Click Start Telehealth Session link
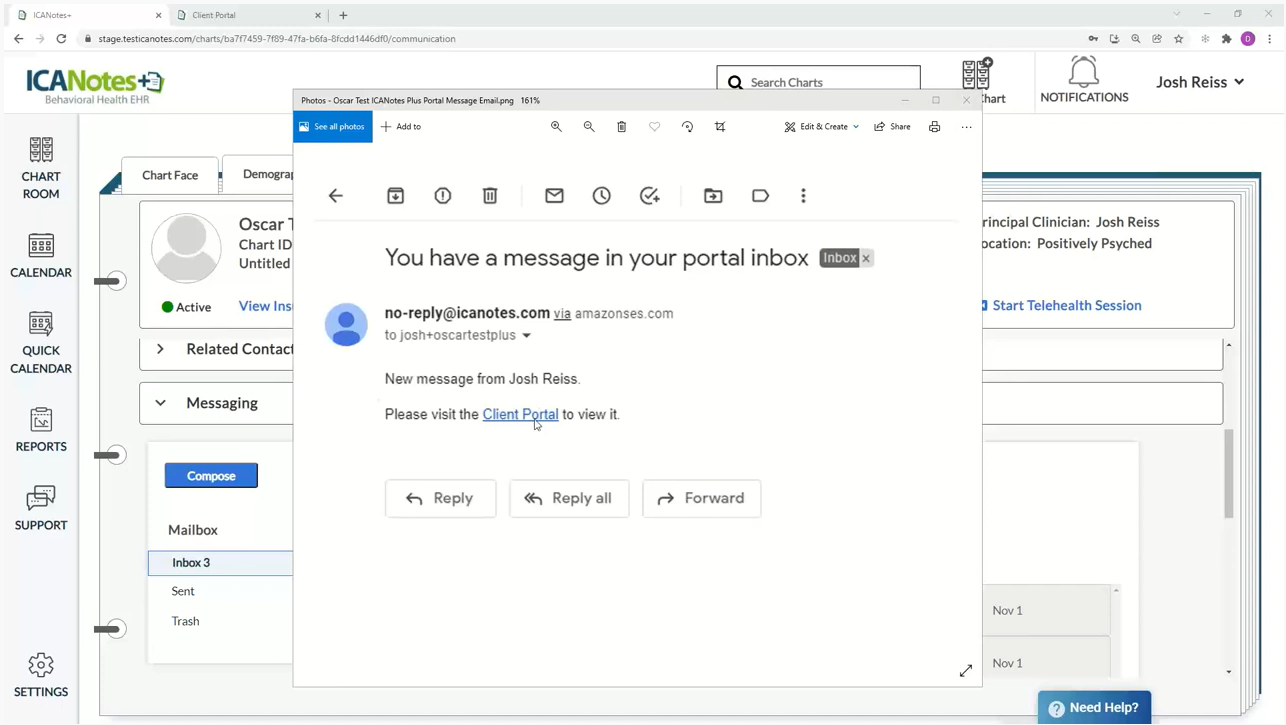The image size is (1286, 725). click(x=1066, y=305)
